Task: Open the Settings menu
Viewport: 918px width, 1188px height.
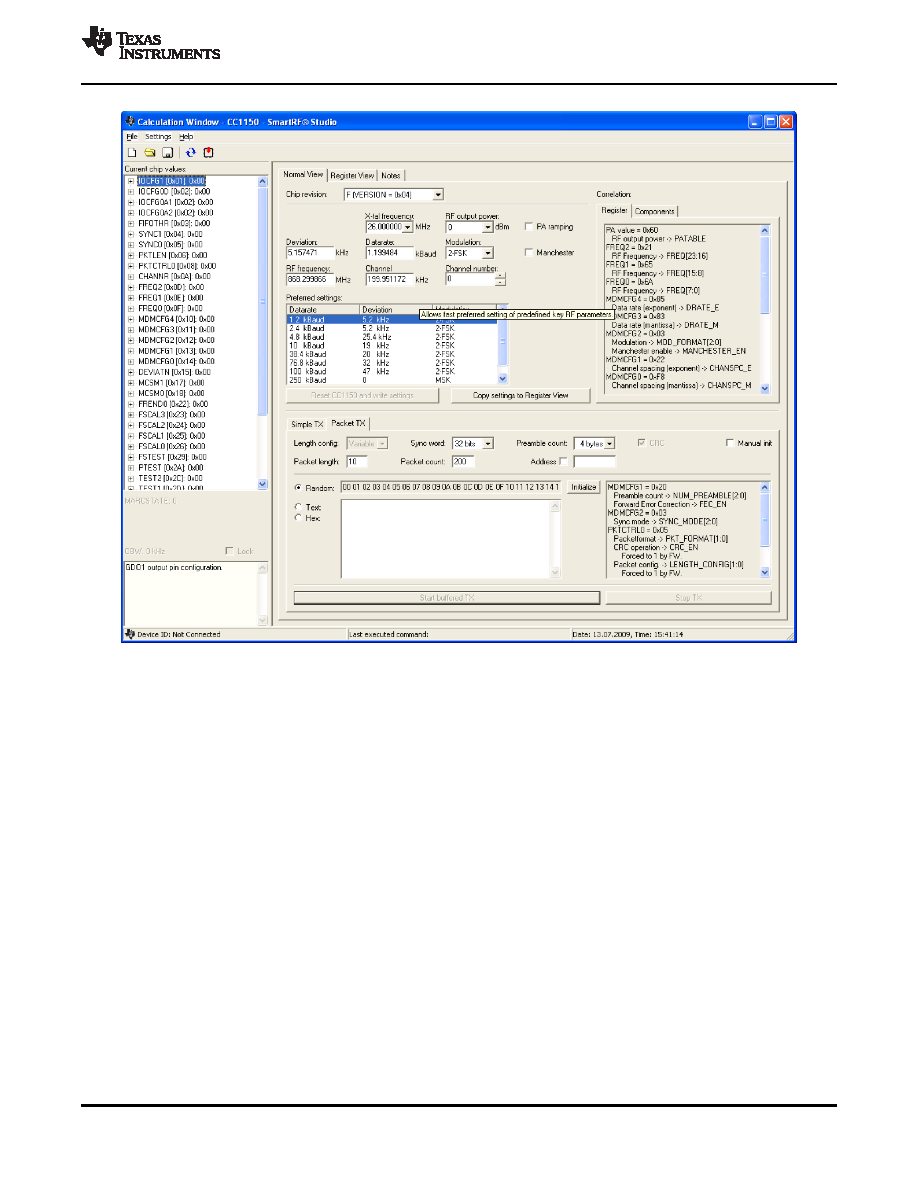Action: pyautogui.click(x=158, y=137)
